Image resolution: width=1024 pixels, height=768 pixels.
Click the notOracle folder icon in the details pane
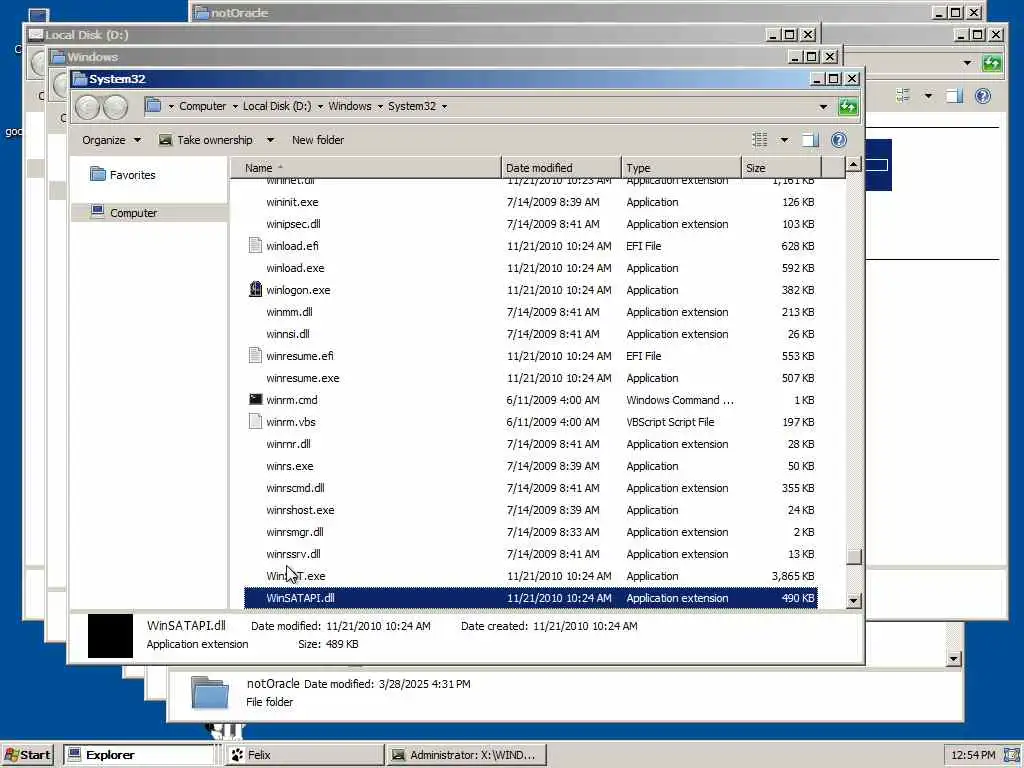(x=210, y=693)
